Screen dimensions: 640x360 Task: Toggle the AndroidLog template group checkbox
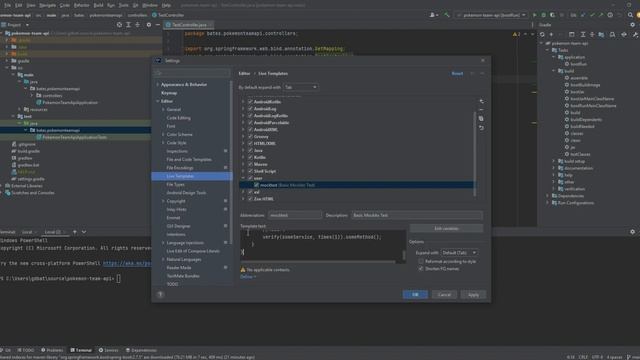(250, 109)
